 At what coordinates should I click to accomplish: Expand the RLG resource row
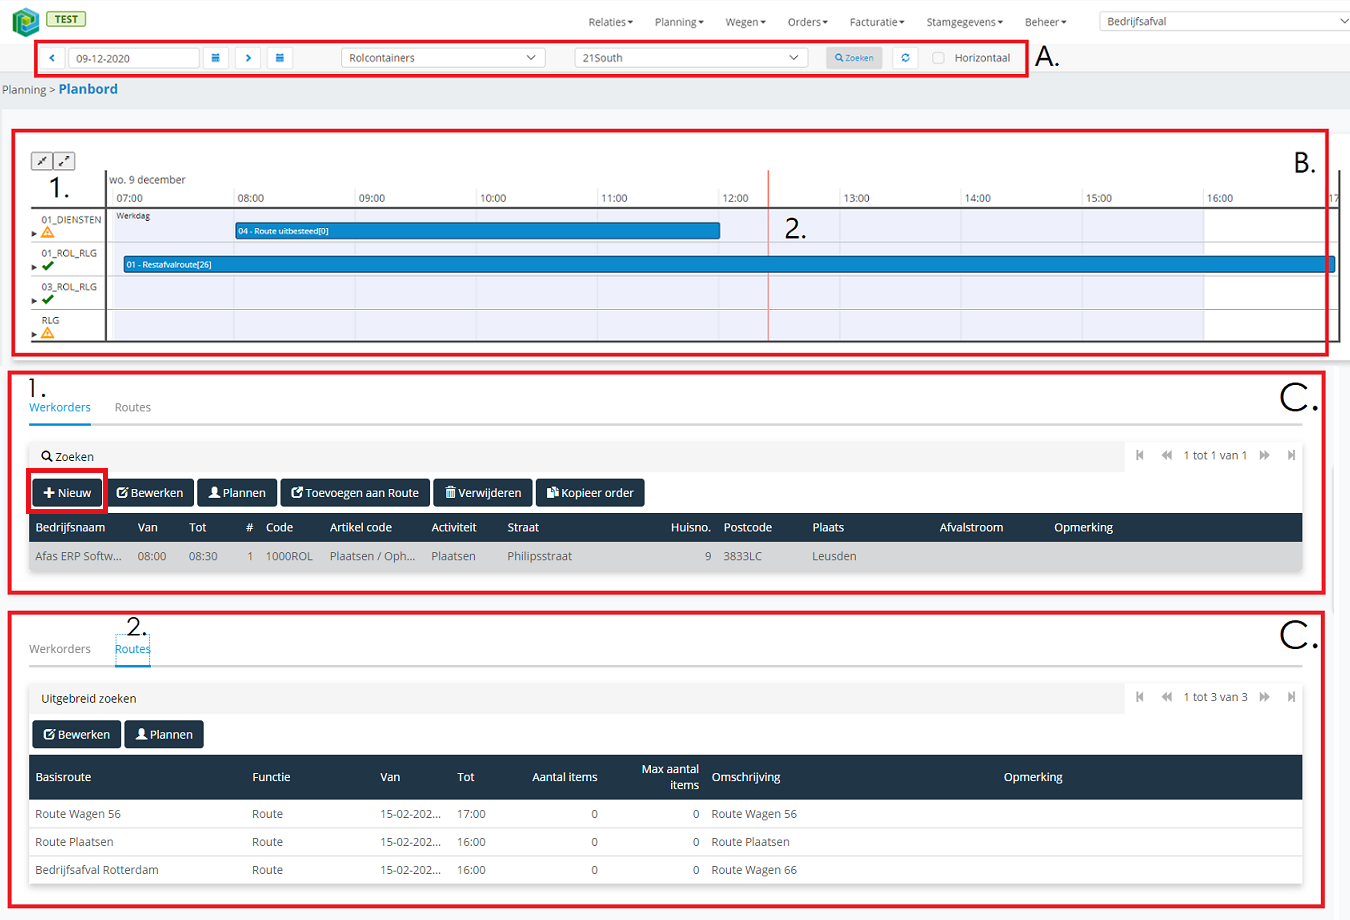34,334
